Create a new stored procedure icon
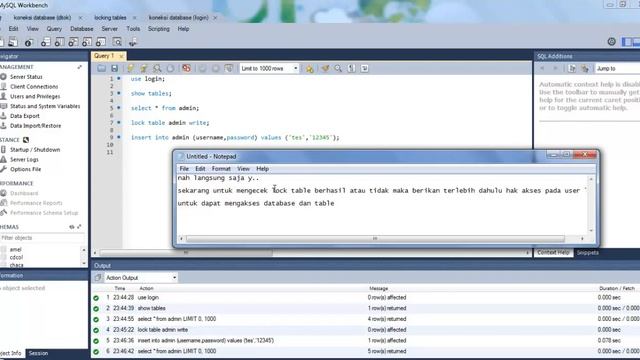The height and width of the screenshot is (360, 640). 87,42
